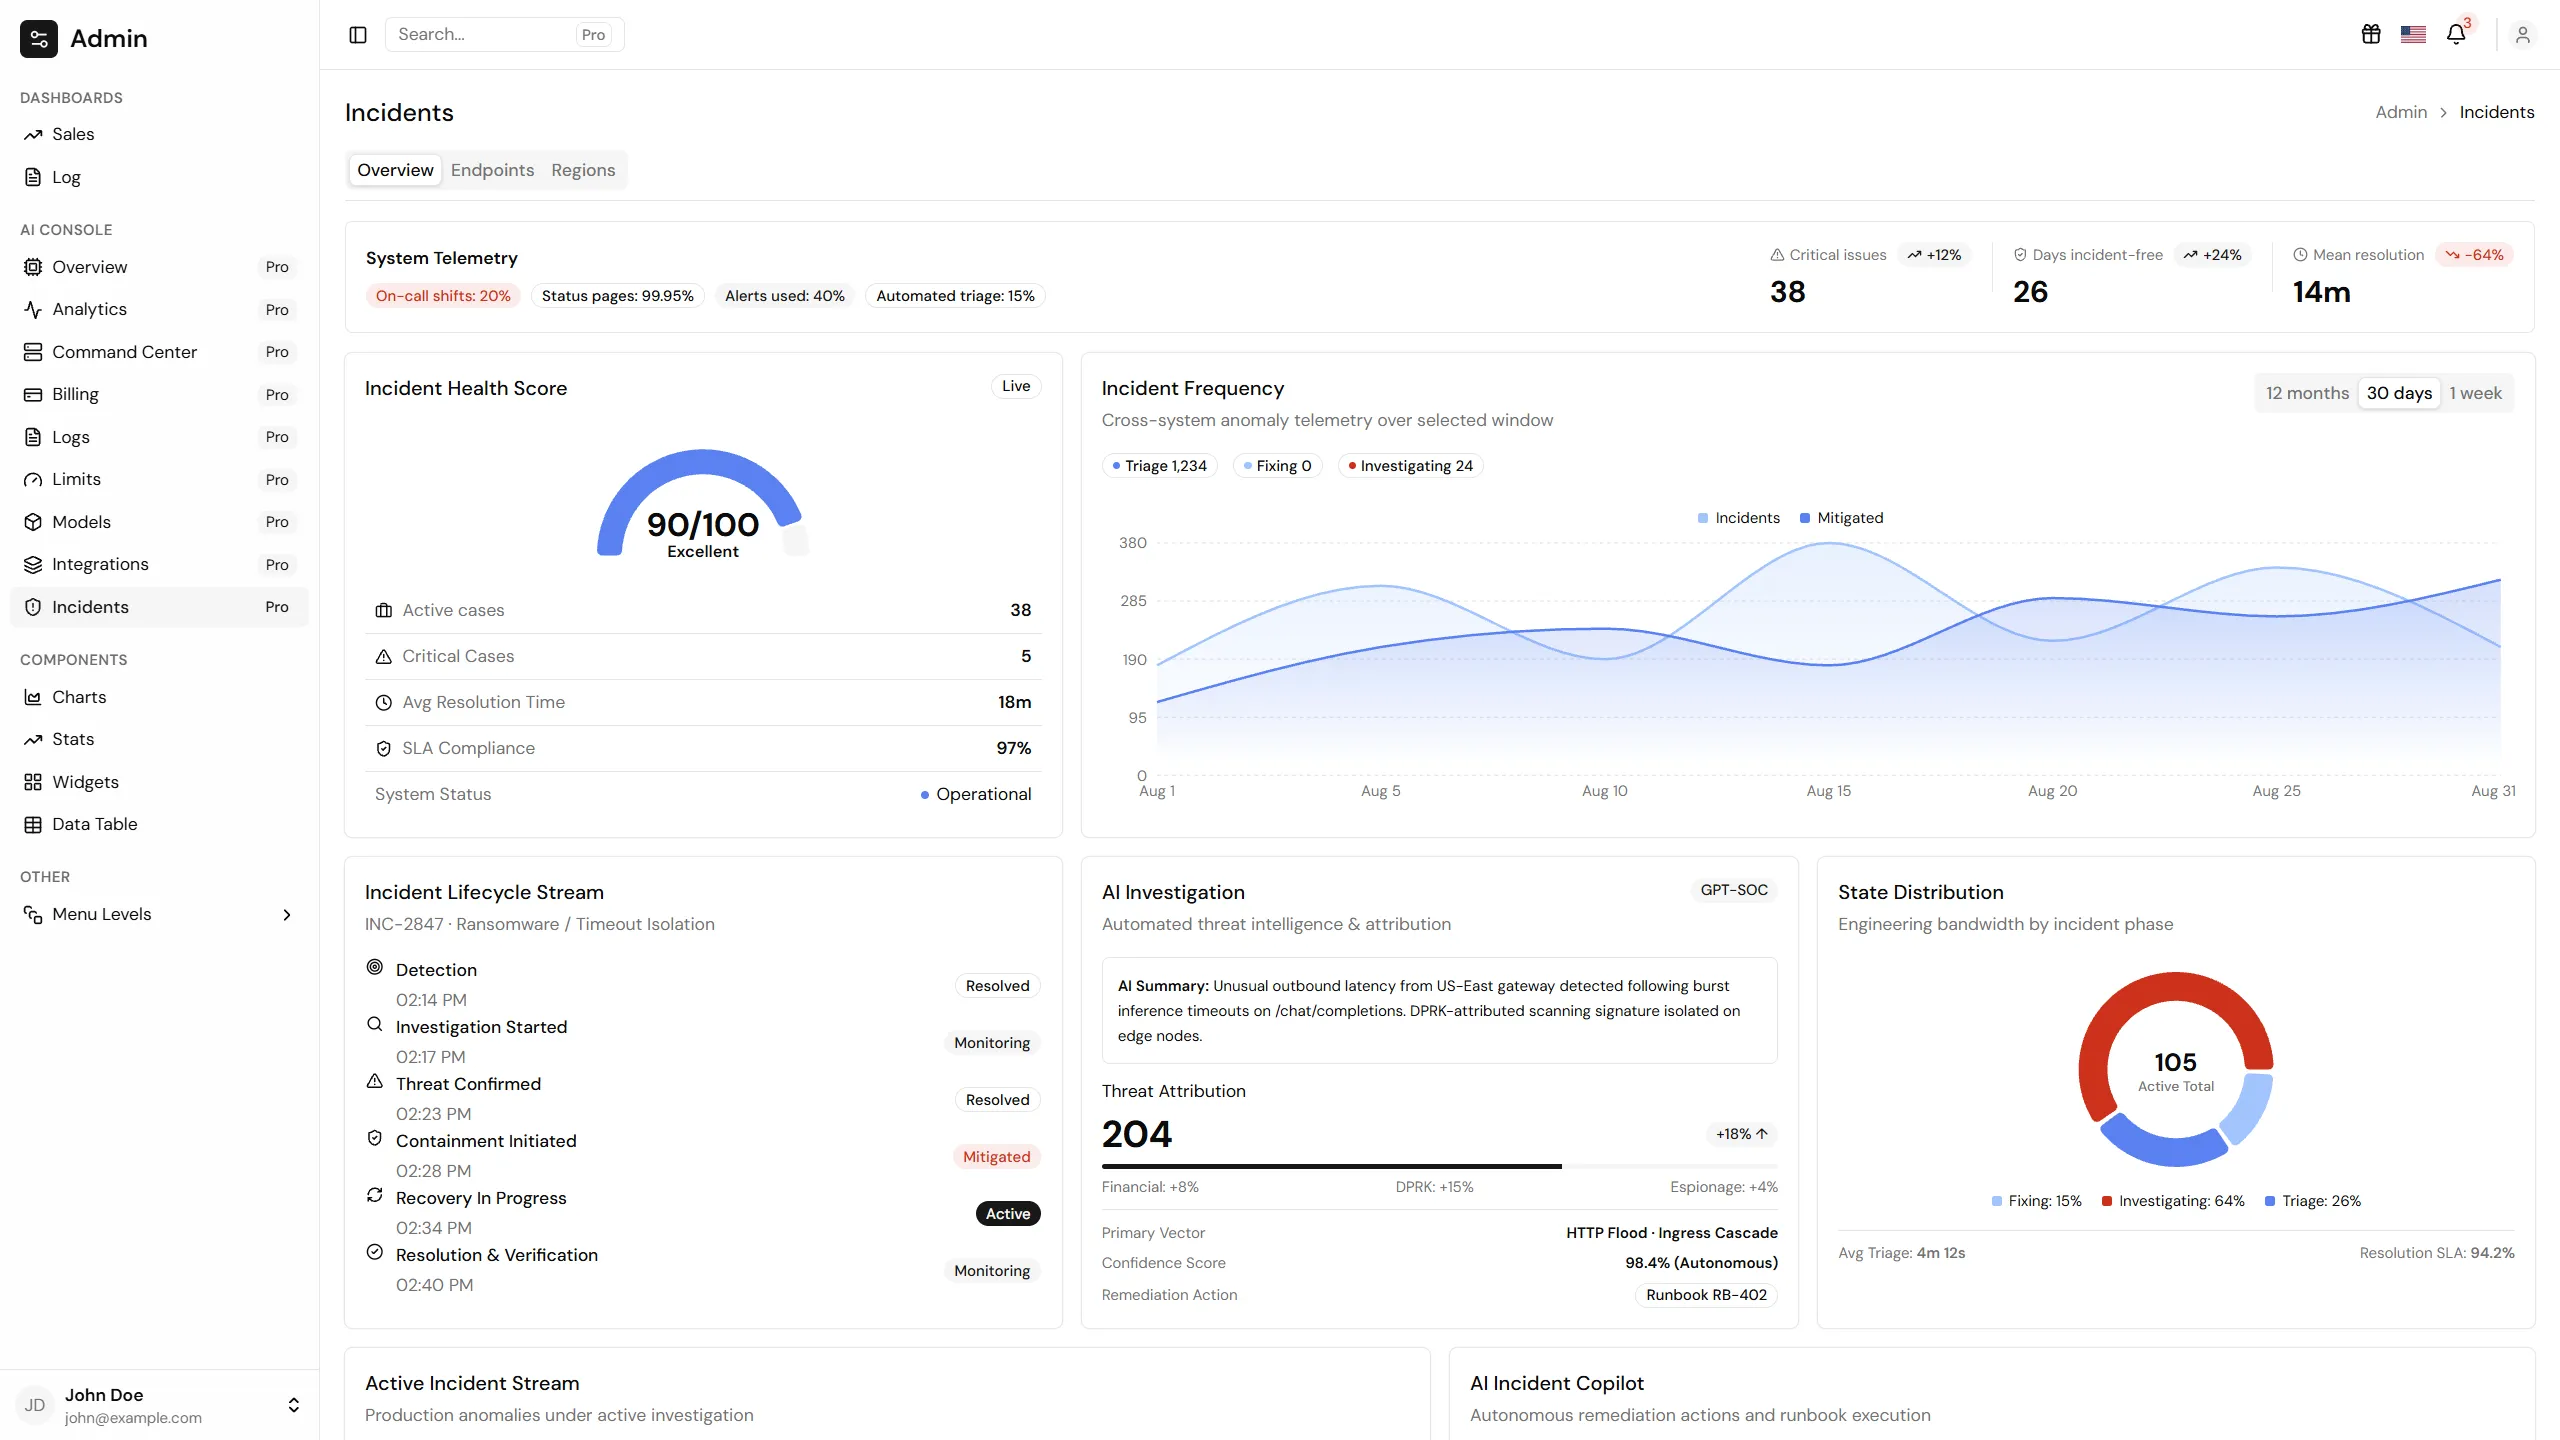Click the Admin logo icon
Viewport: 2560px width, 1440px height.
39,39
